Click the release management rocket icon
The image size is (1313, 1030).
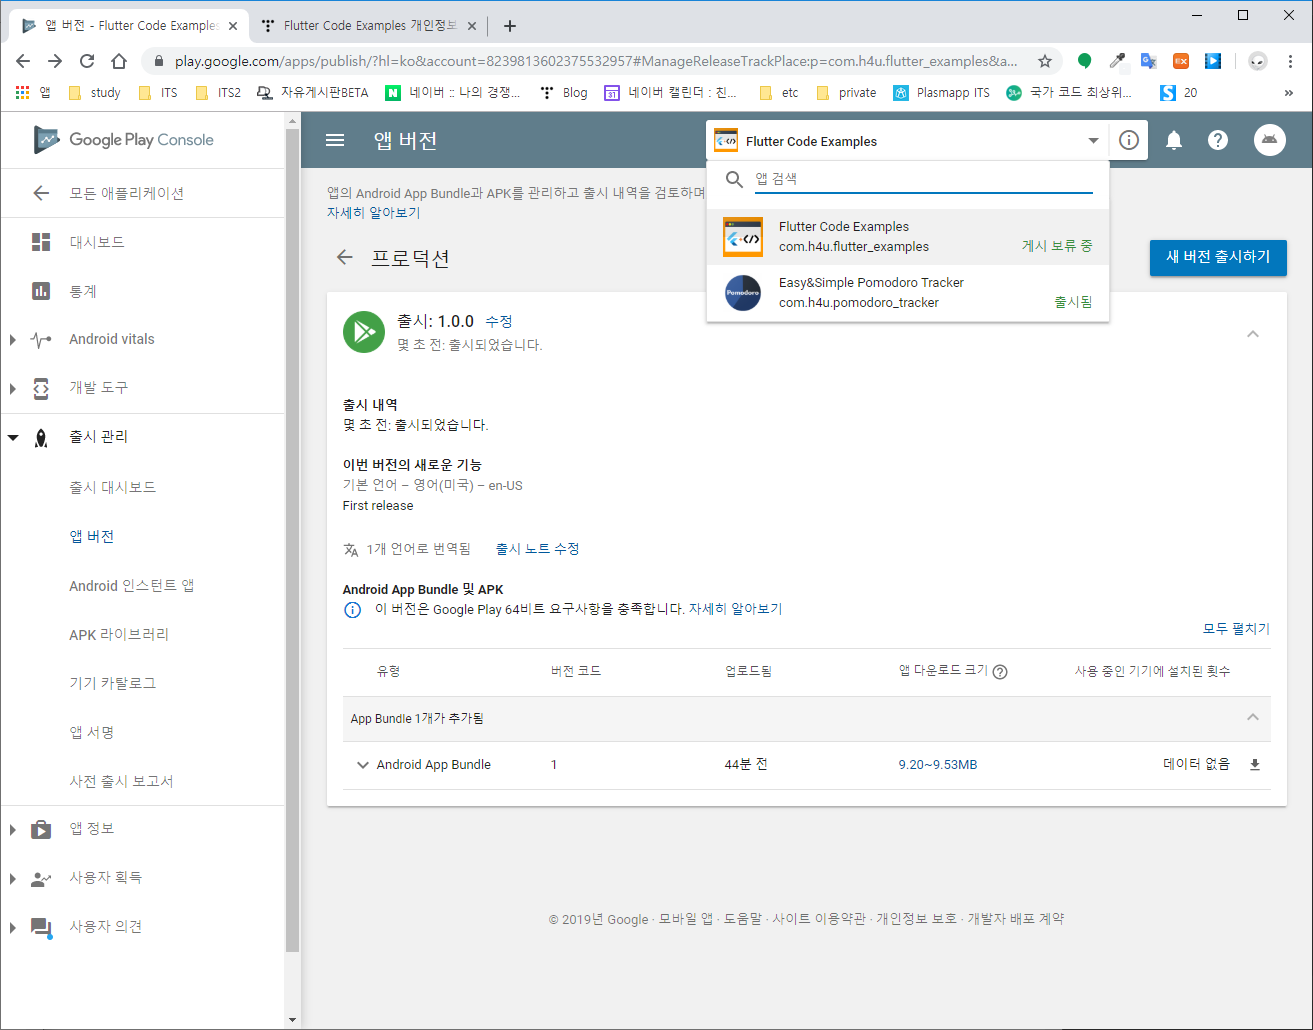41,437
